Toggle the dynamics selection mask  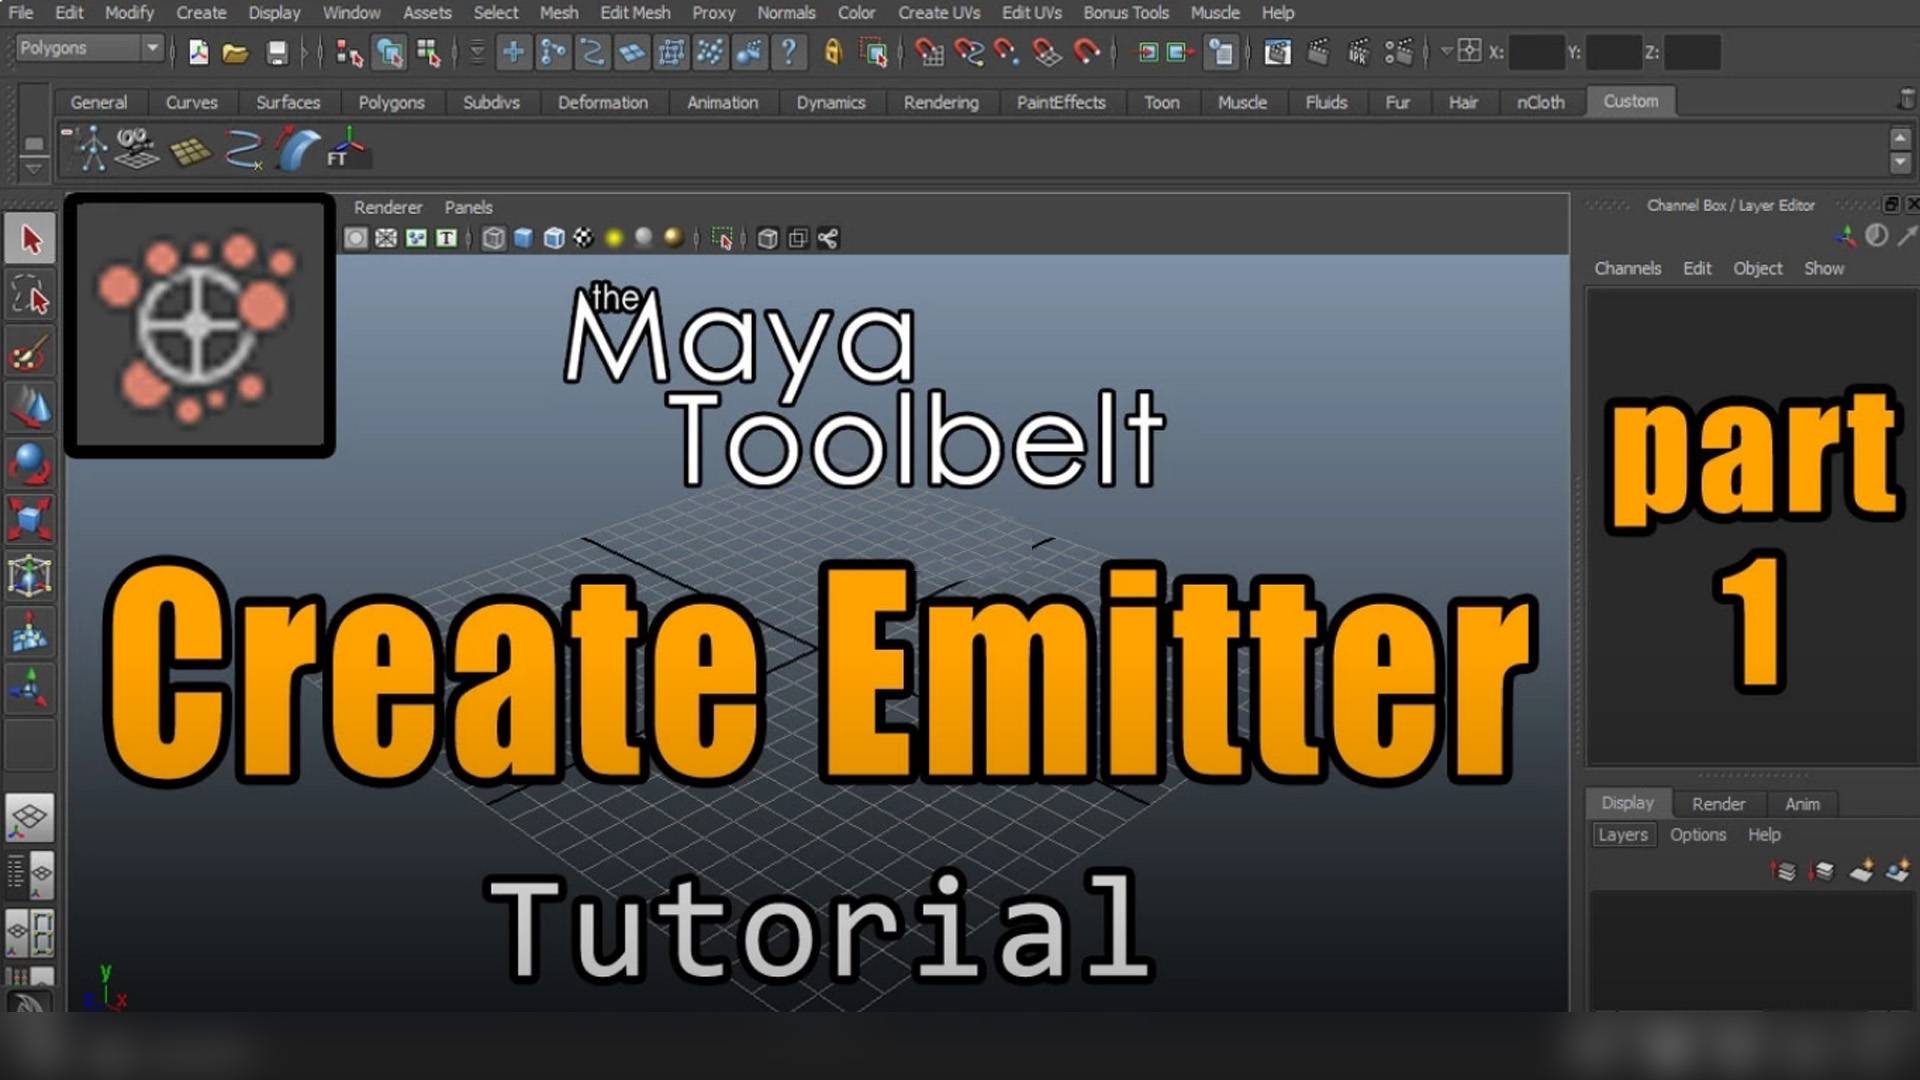tap(710, 52)
